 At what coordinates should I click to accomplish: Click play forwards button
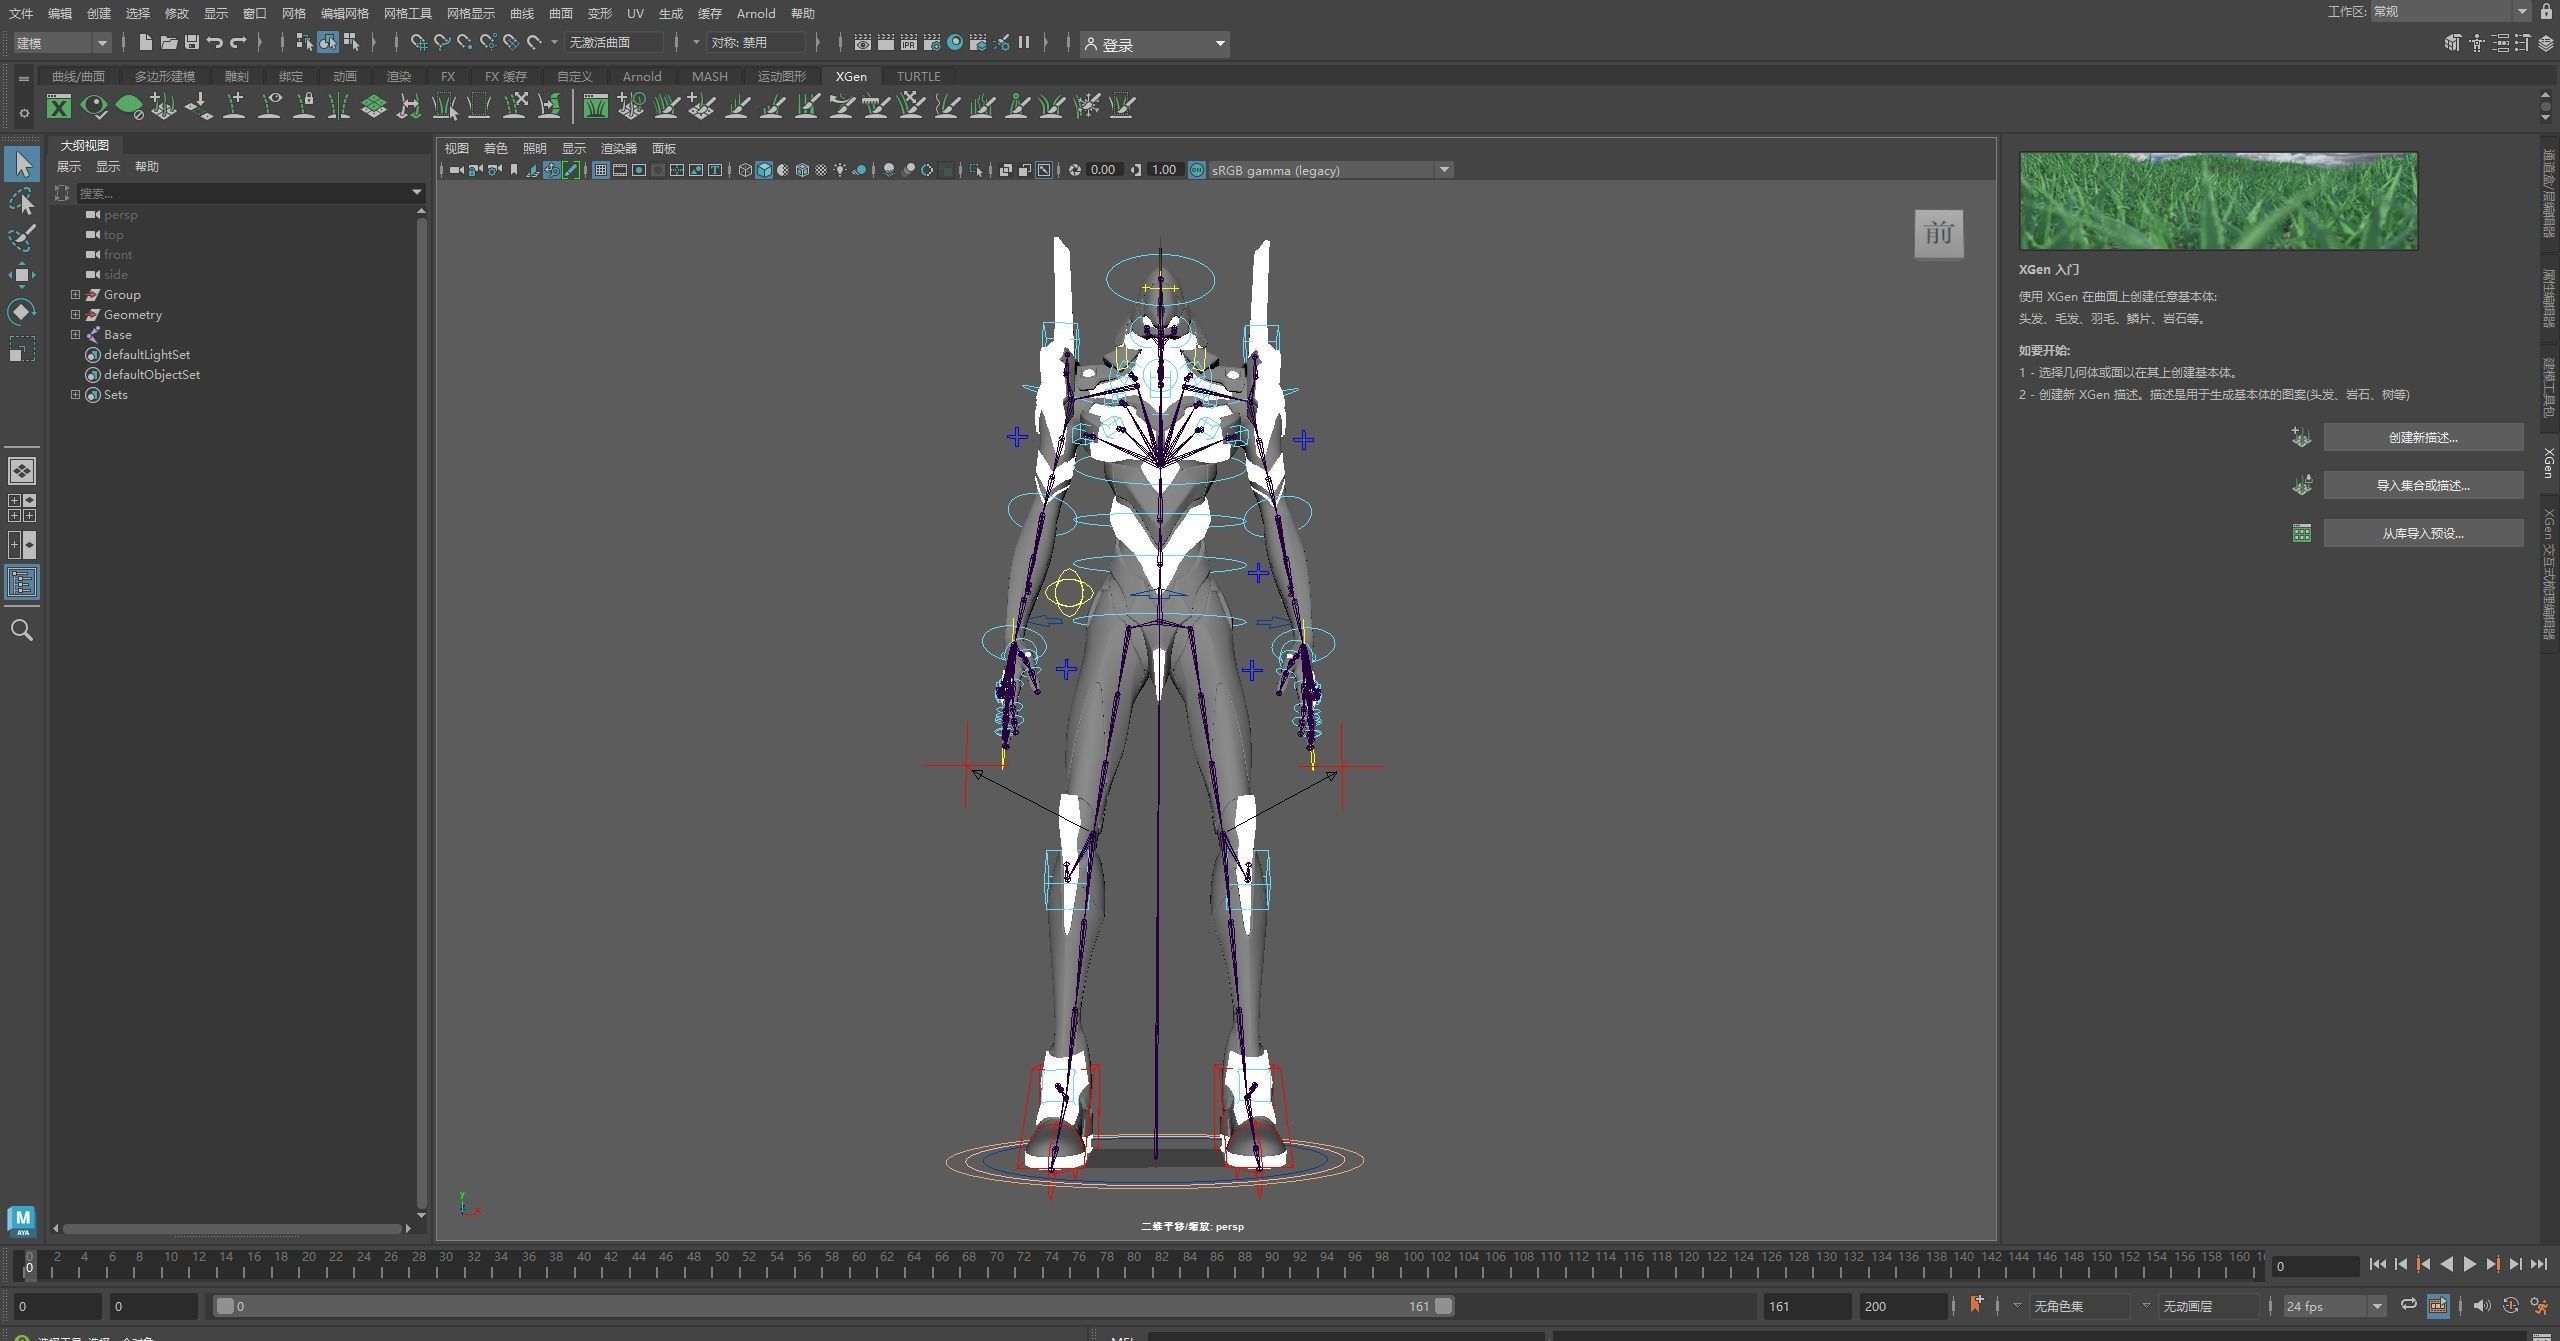coord(2470,1265)
